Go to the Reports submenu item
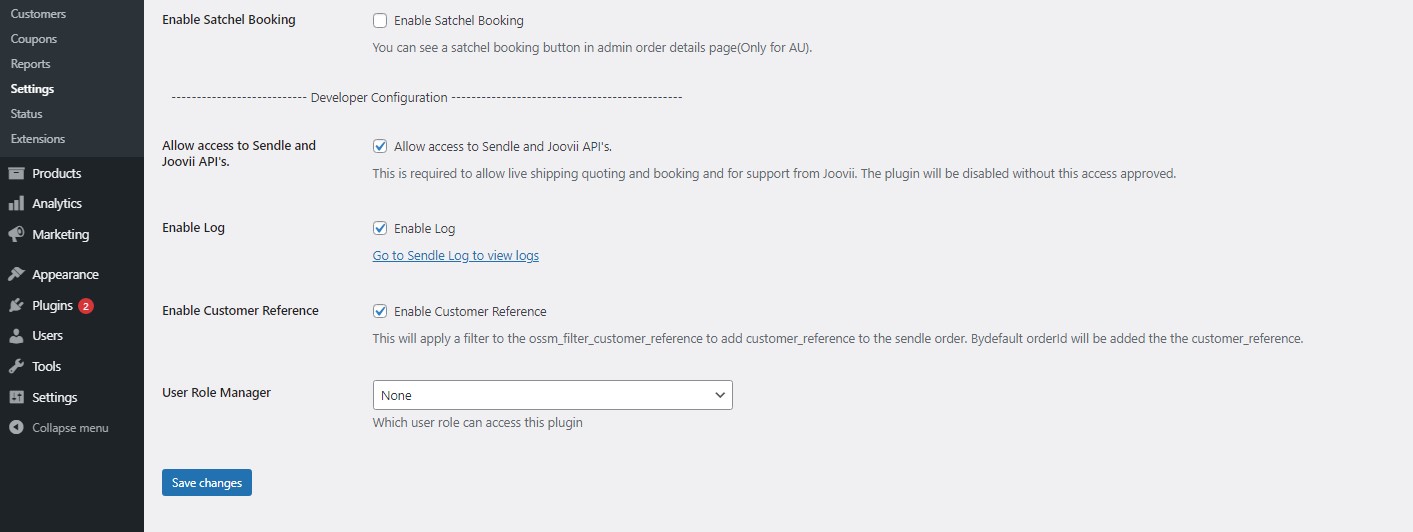1413x532 pixels. [30, 64]
